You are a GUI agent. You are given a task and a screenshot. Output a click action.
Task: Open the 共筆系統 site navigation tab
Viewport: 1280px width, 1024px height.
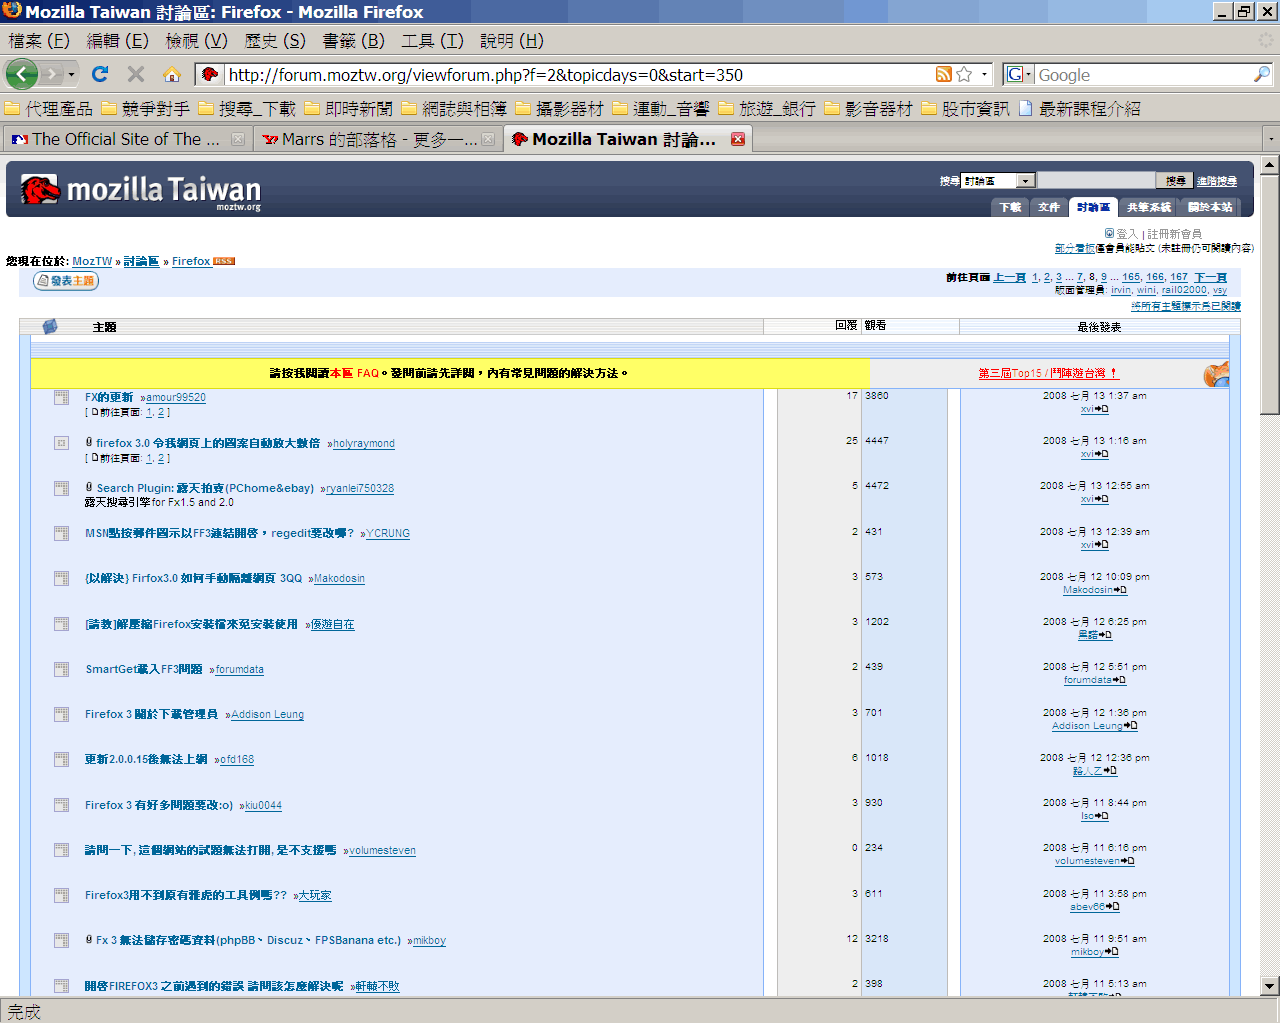click(x=1148, y=207)
